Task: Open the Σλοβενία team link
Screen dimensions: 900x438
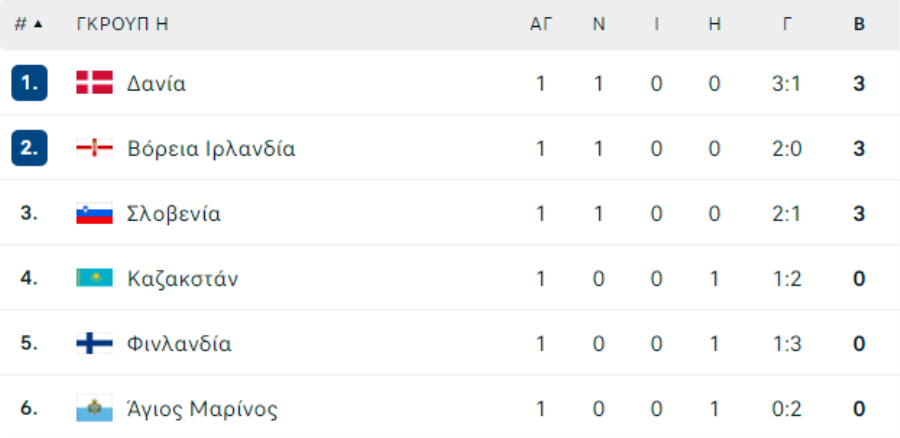Action: click(x=174, y=214)
